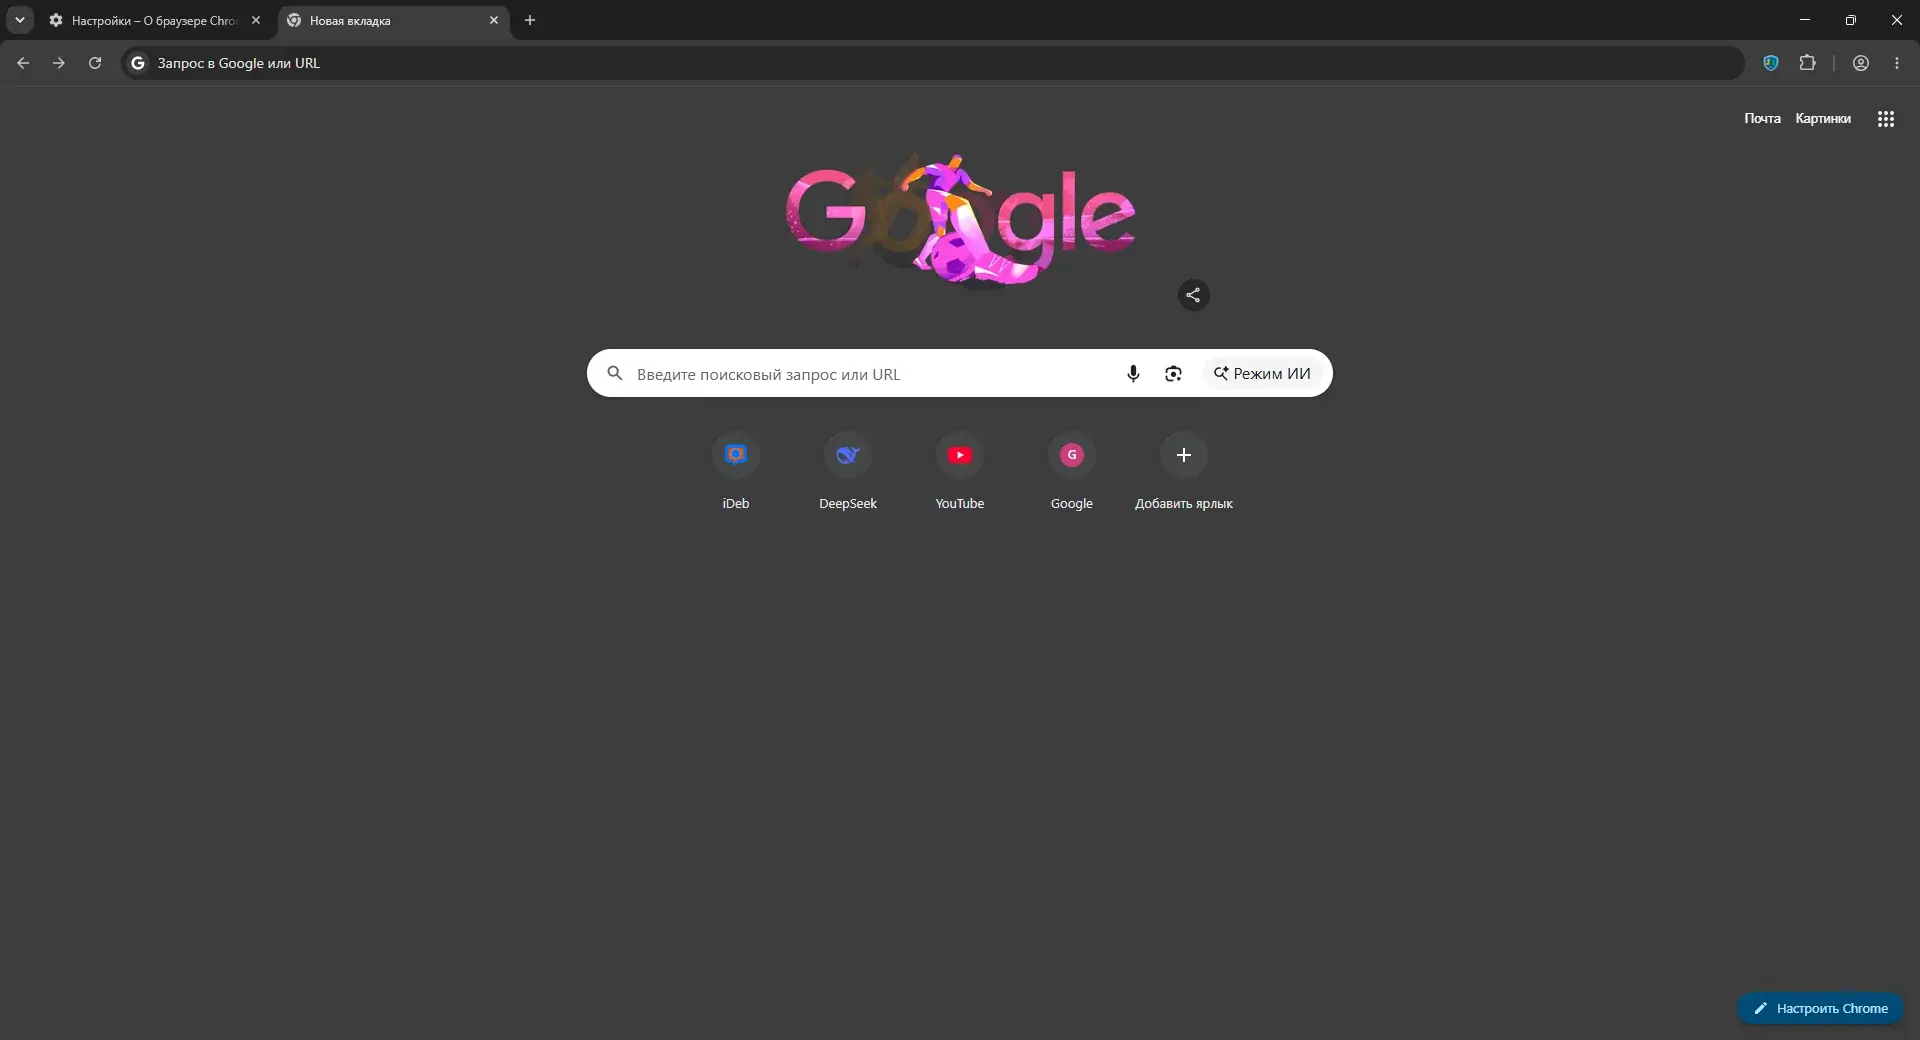Click the forward navigation arrow
This screenshot has width=1920, height=1040.
[x=59, y=63]
